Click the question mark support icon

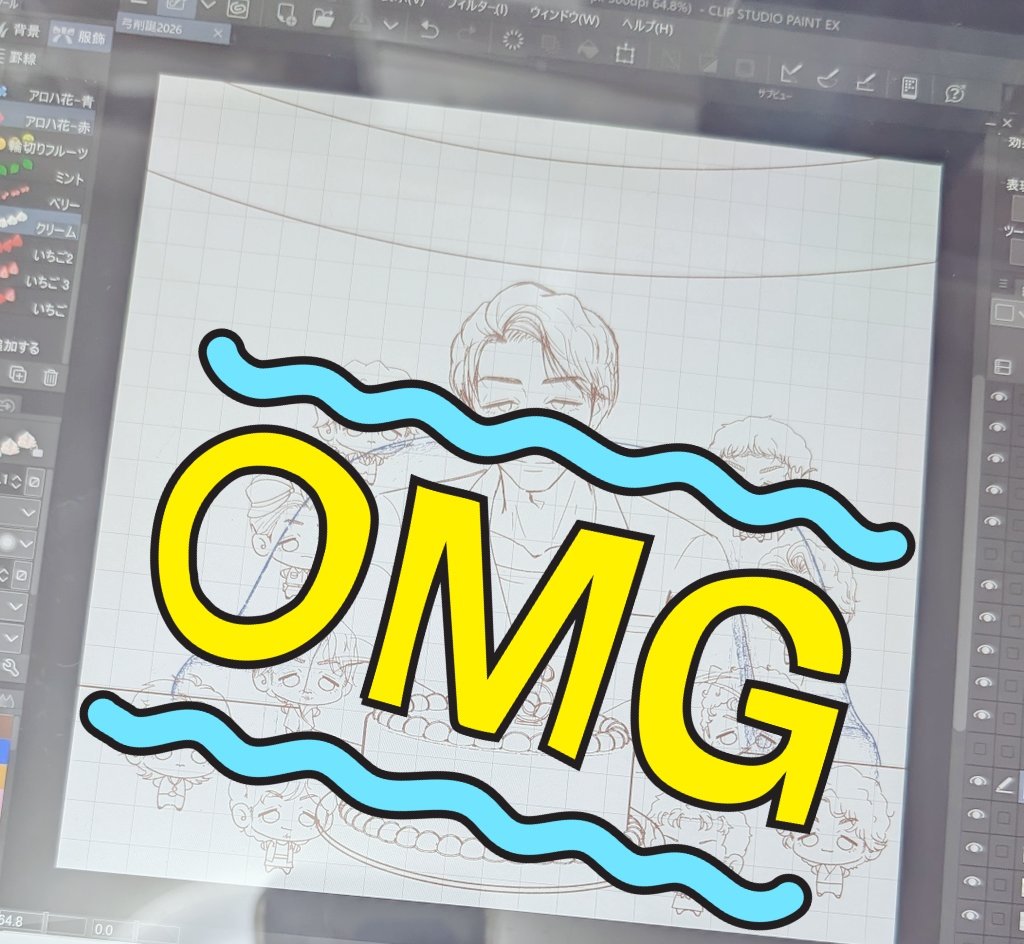pyautogui.click(x=955, y=93)
